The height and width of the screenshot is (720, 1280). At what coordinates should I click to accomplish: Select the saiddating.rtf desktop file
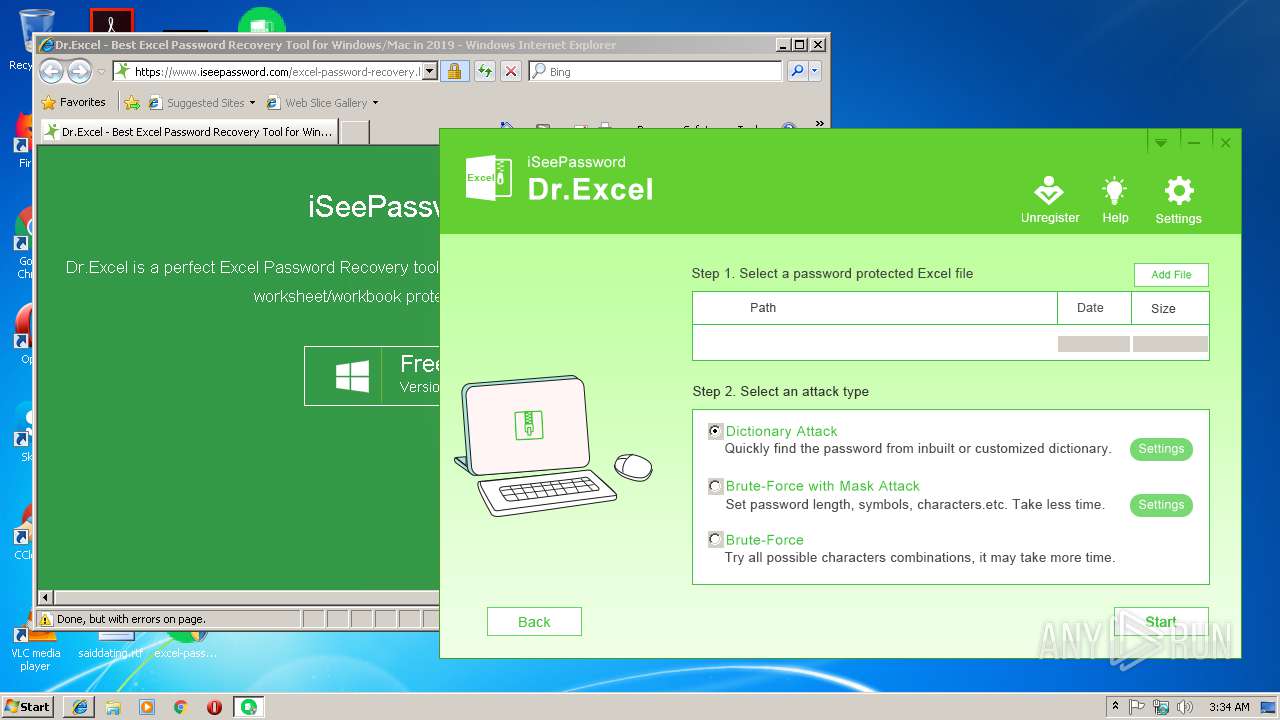click(110, 645)
